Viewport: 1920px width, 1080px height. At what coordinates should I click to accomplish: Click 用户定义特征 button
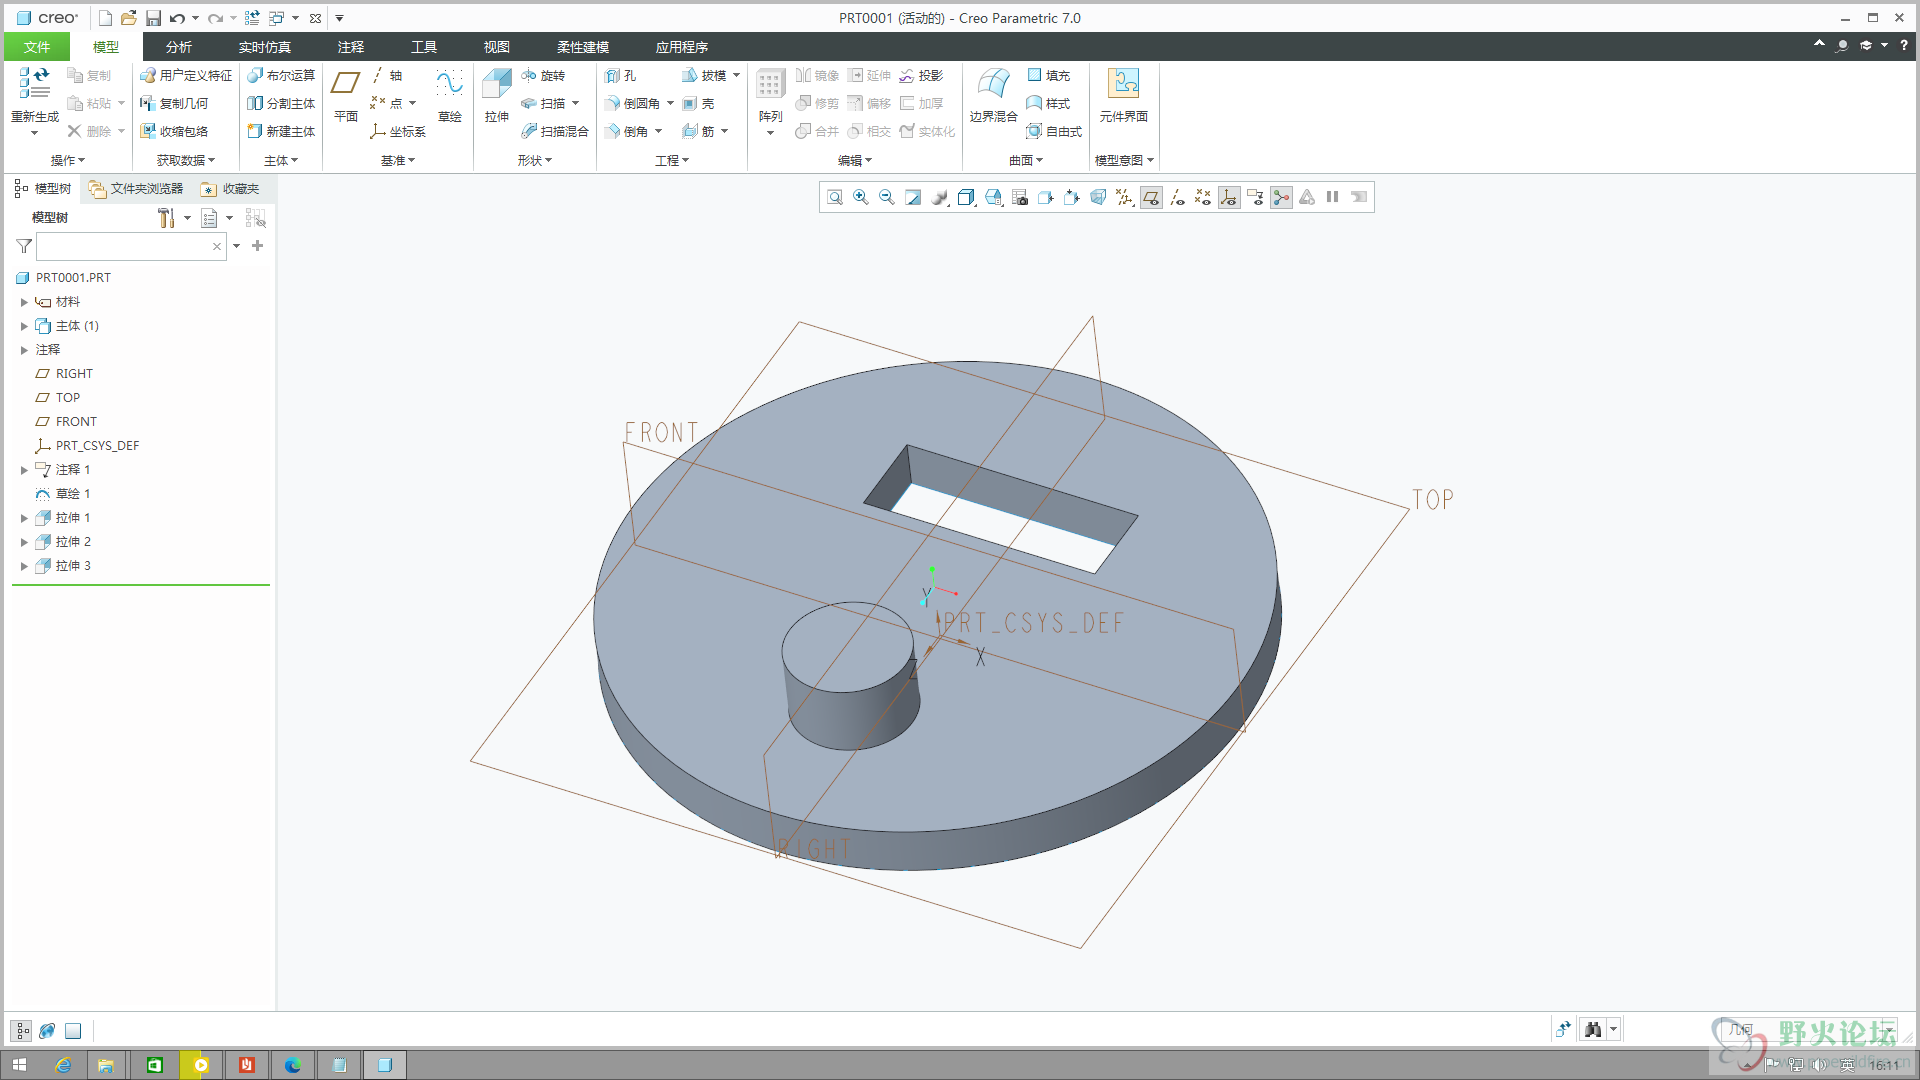[186, 75]
